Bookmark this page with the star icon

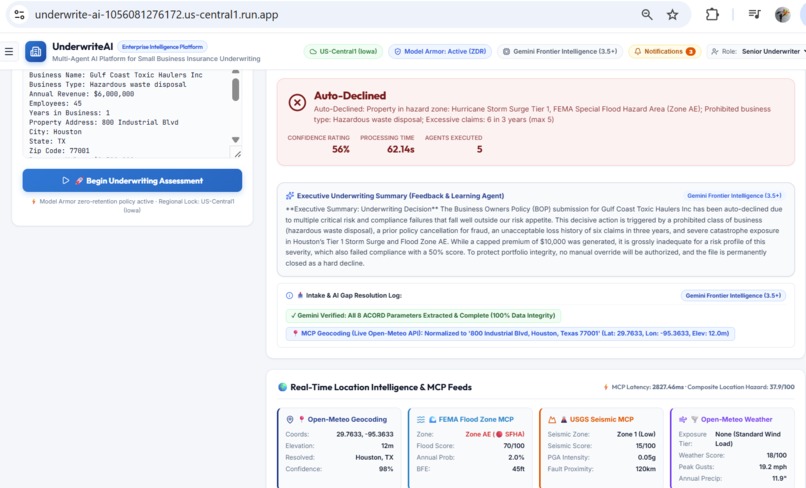pyautogui.click(x=672, y=14)
